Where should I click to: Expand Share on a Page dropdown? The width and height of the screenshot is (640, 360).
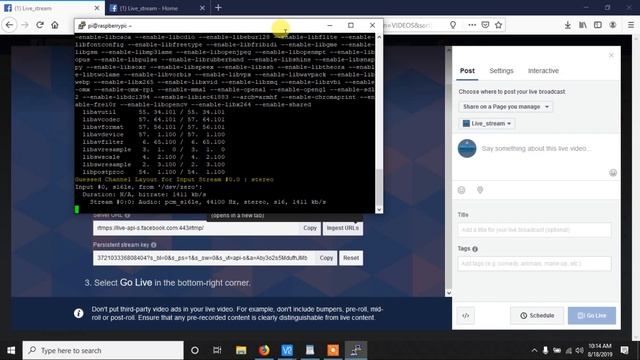[505, 107]
